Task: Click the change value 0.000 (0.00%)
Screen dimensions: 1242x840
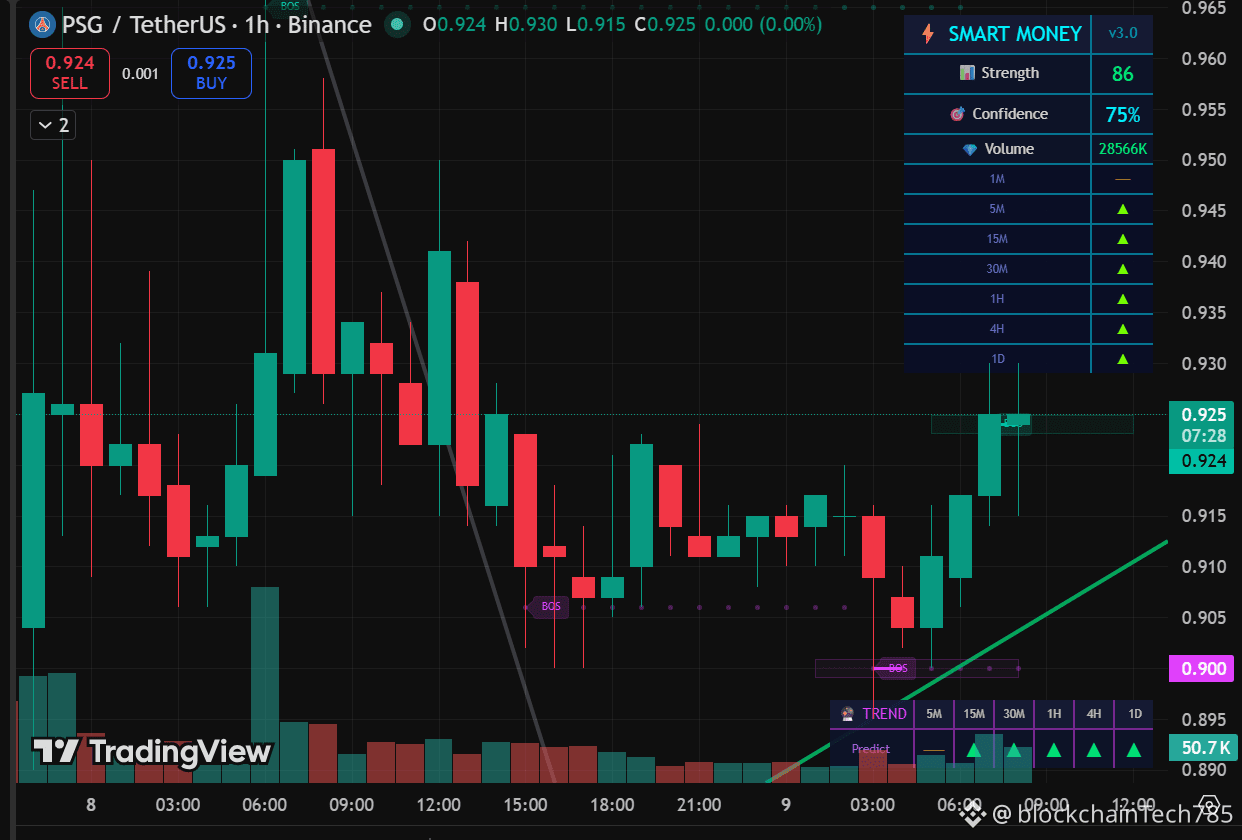Action: [764, 24]
